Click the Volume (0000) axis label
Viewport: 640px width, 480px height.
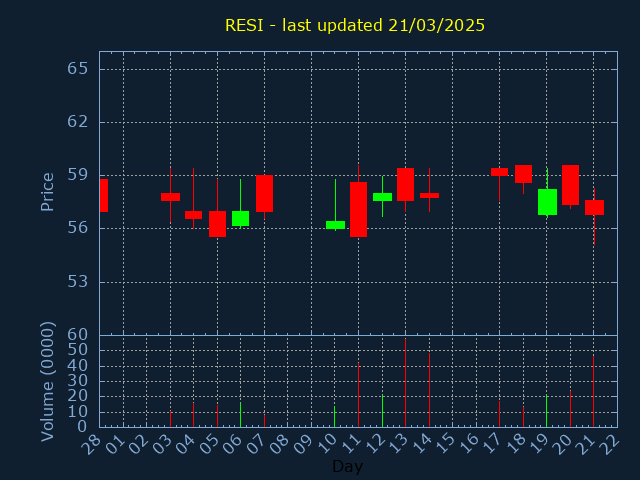coord(47,382)
